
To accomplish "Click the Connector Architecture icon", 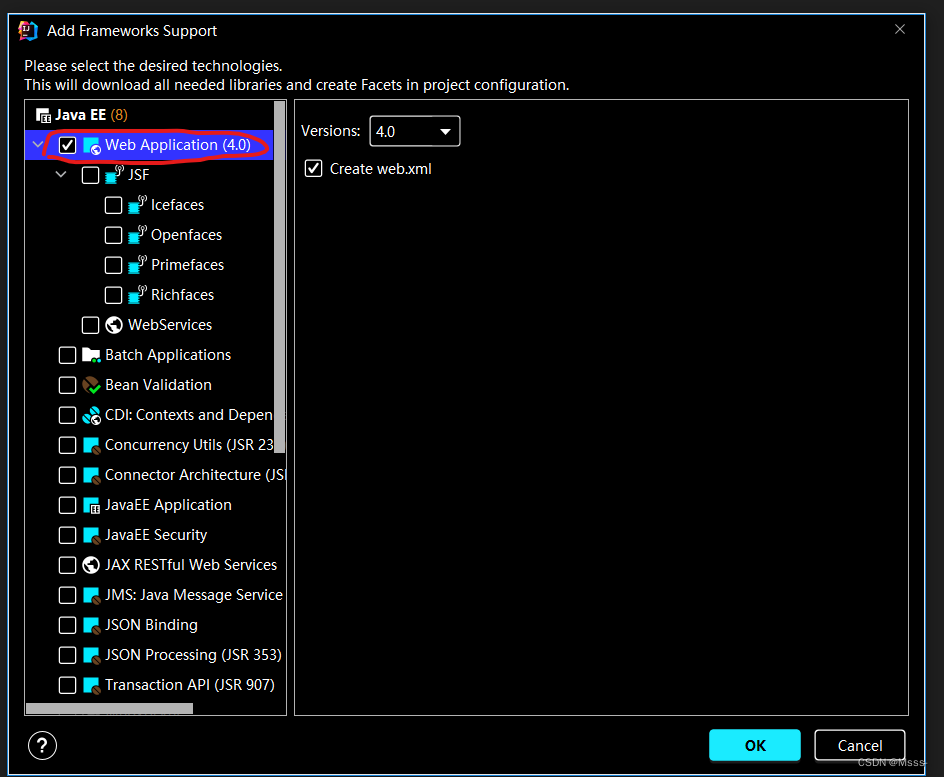I will tap(91, 475).
